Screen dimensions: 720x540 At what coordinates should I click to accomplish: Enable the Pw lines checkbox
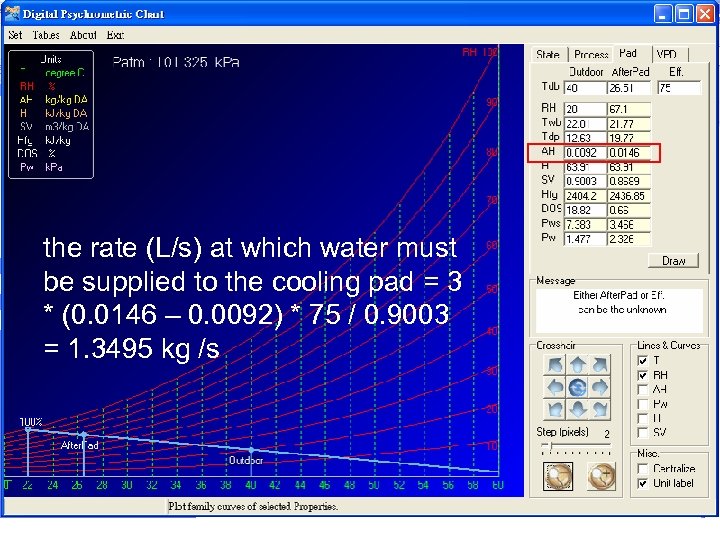(643, 404)
